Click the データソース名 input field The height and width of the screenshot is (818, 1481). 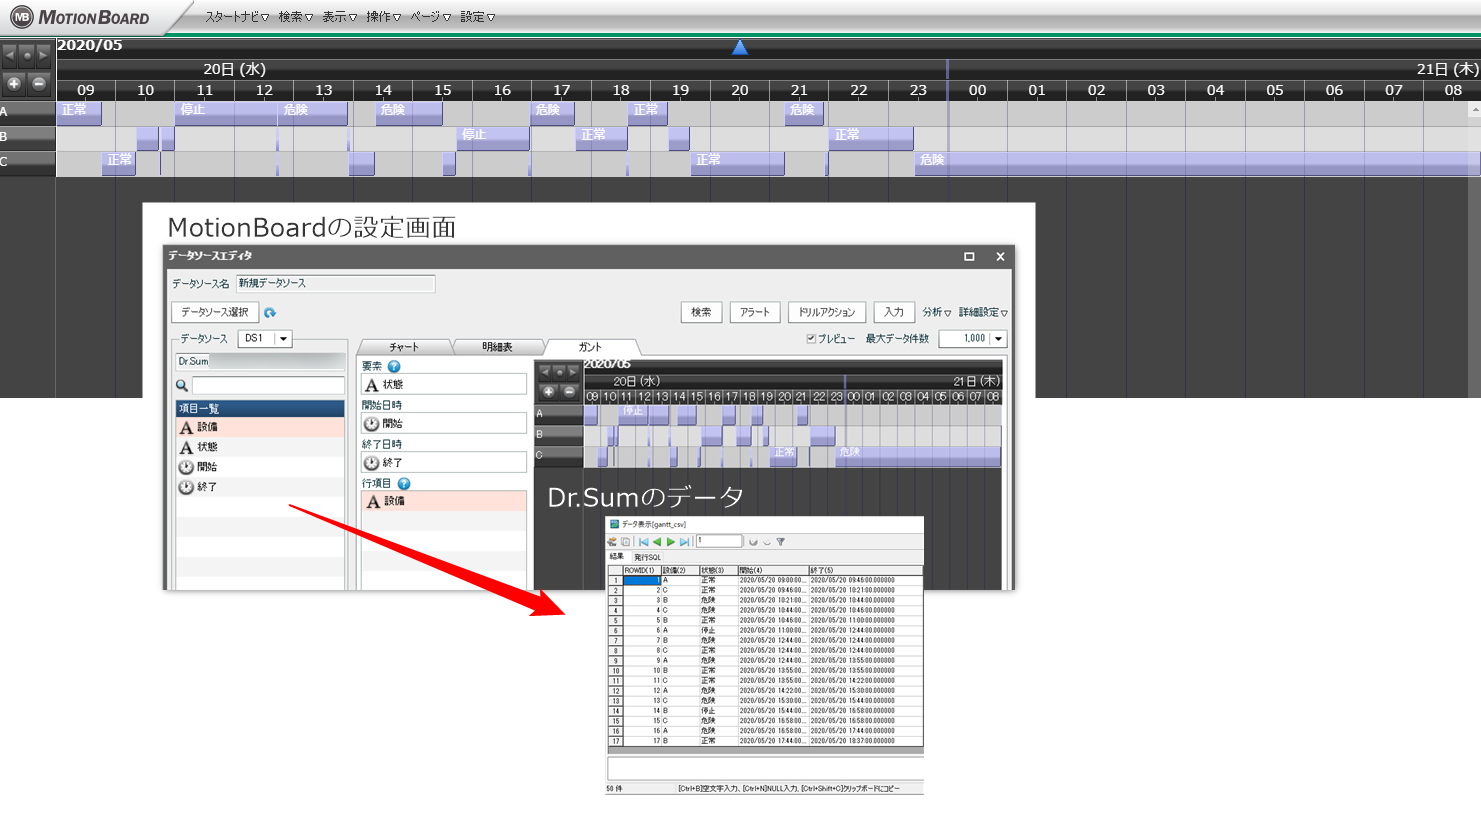(x=335, y=284)
